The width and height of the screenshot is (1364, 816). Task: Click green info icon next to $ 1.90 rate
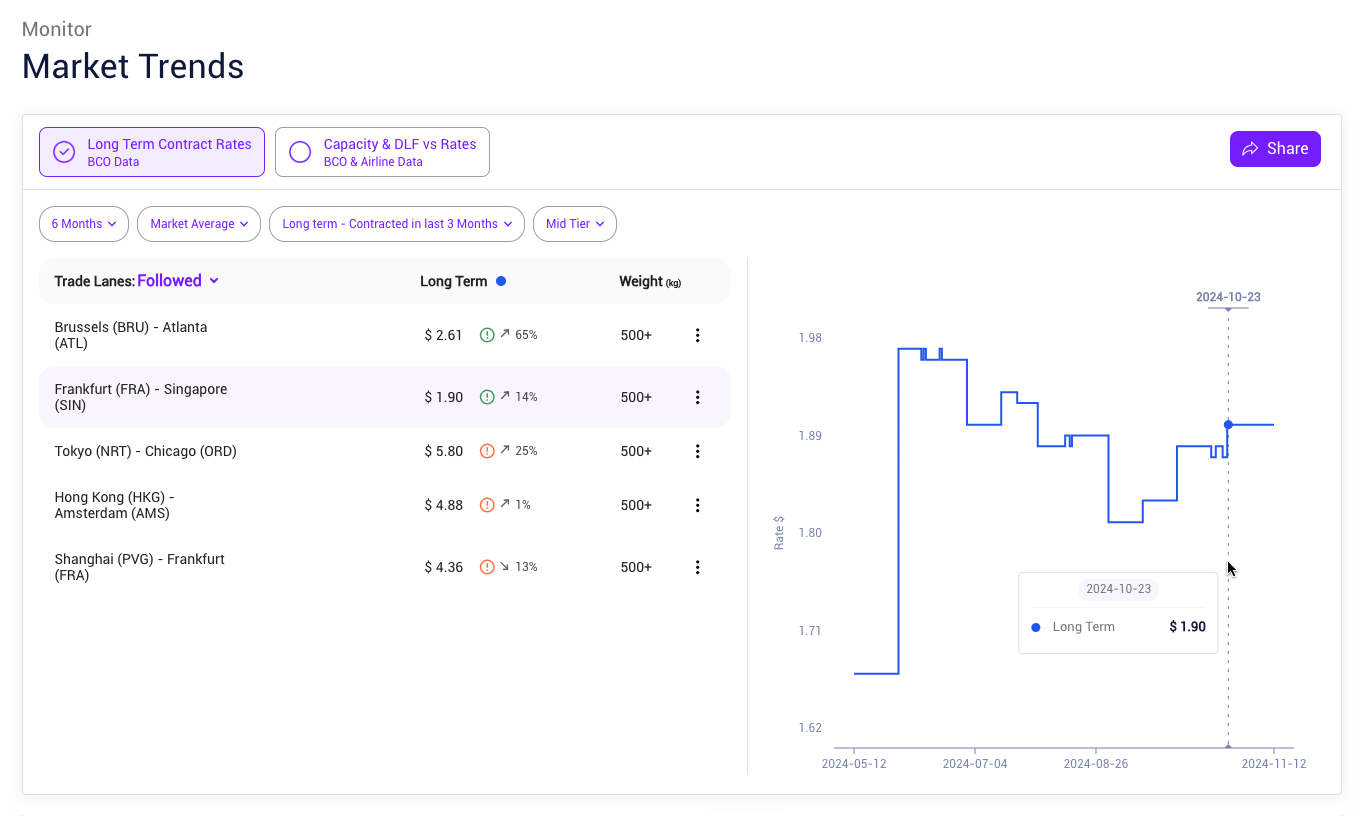tap(487, 397)
